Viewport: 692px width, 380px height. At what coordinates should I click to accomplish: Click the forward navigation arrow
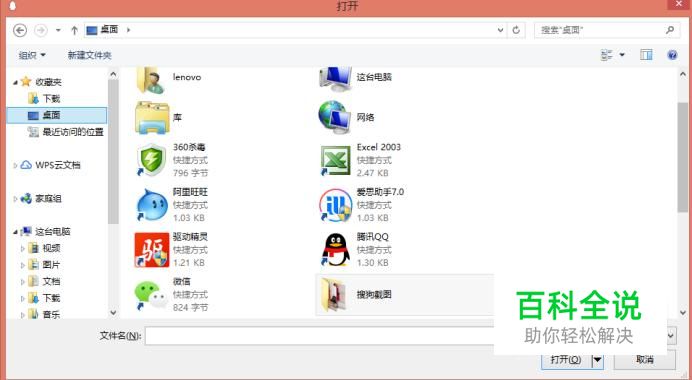(41, 30)
